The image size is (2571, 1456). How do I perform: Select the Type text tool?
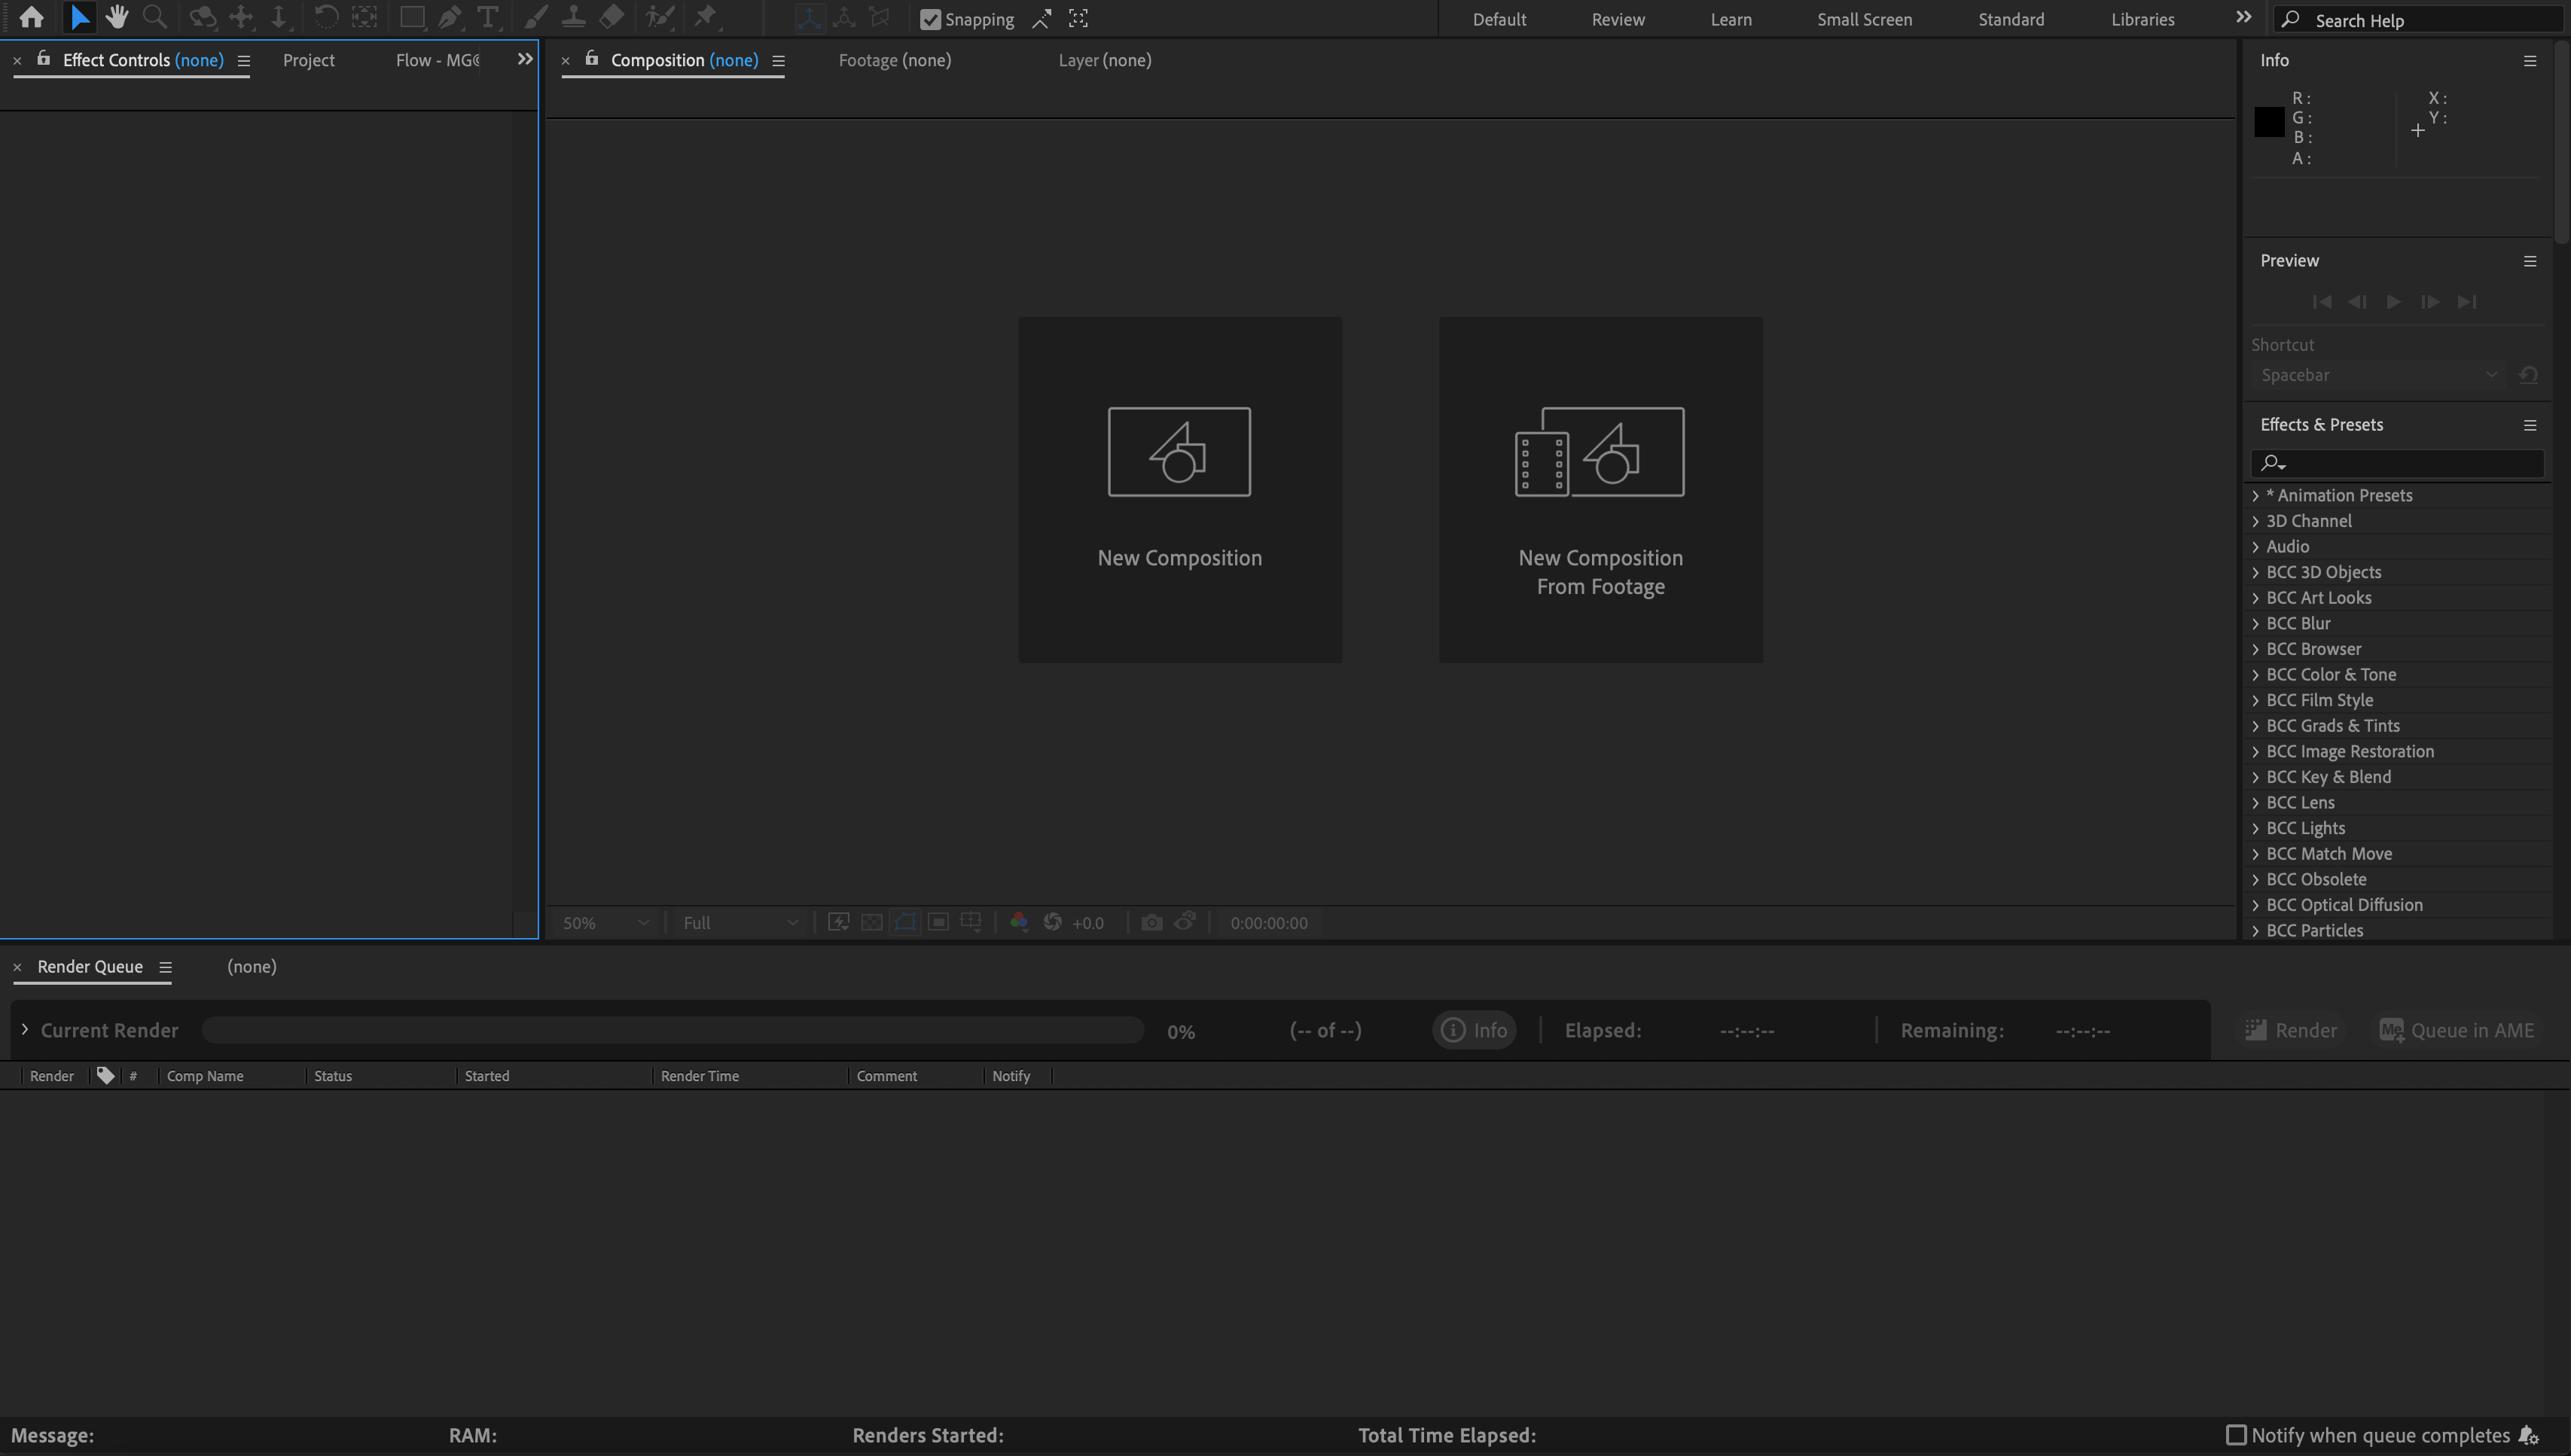pyautogui.click(x=487, y=17)
